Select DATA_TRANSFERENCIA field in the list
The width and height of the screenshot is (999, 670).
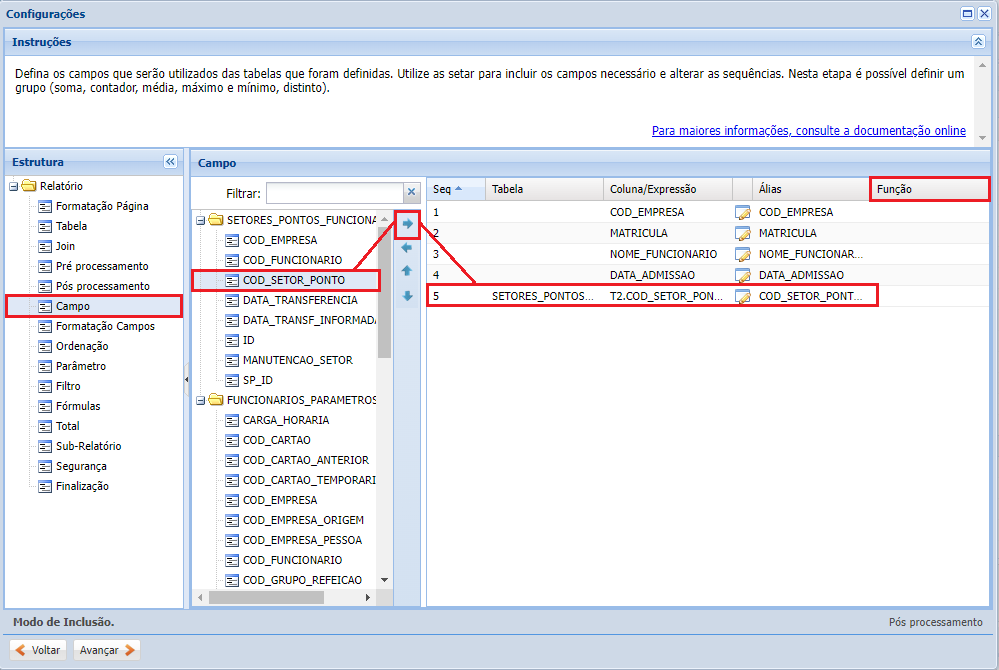[300, 300]
